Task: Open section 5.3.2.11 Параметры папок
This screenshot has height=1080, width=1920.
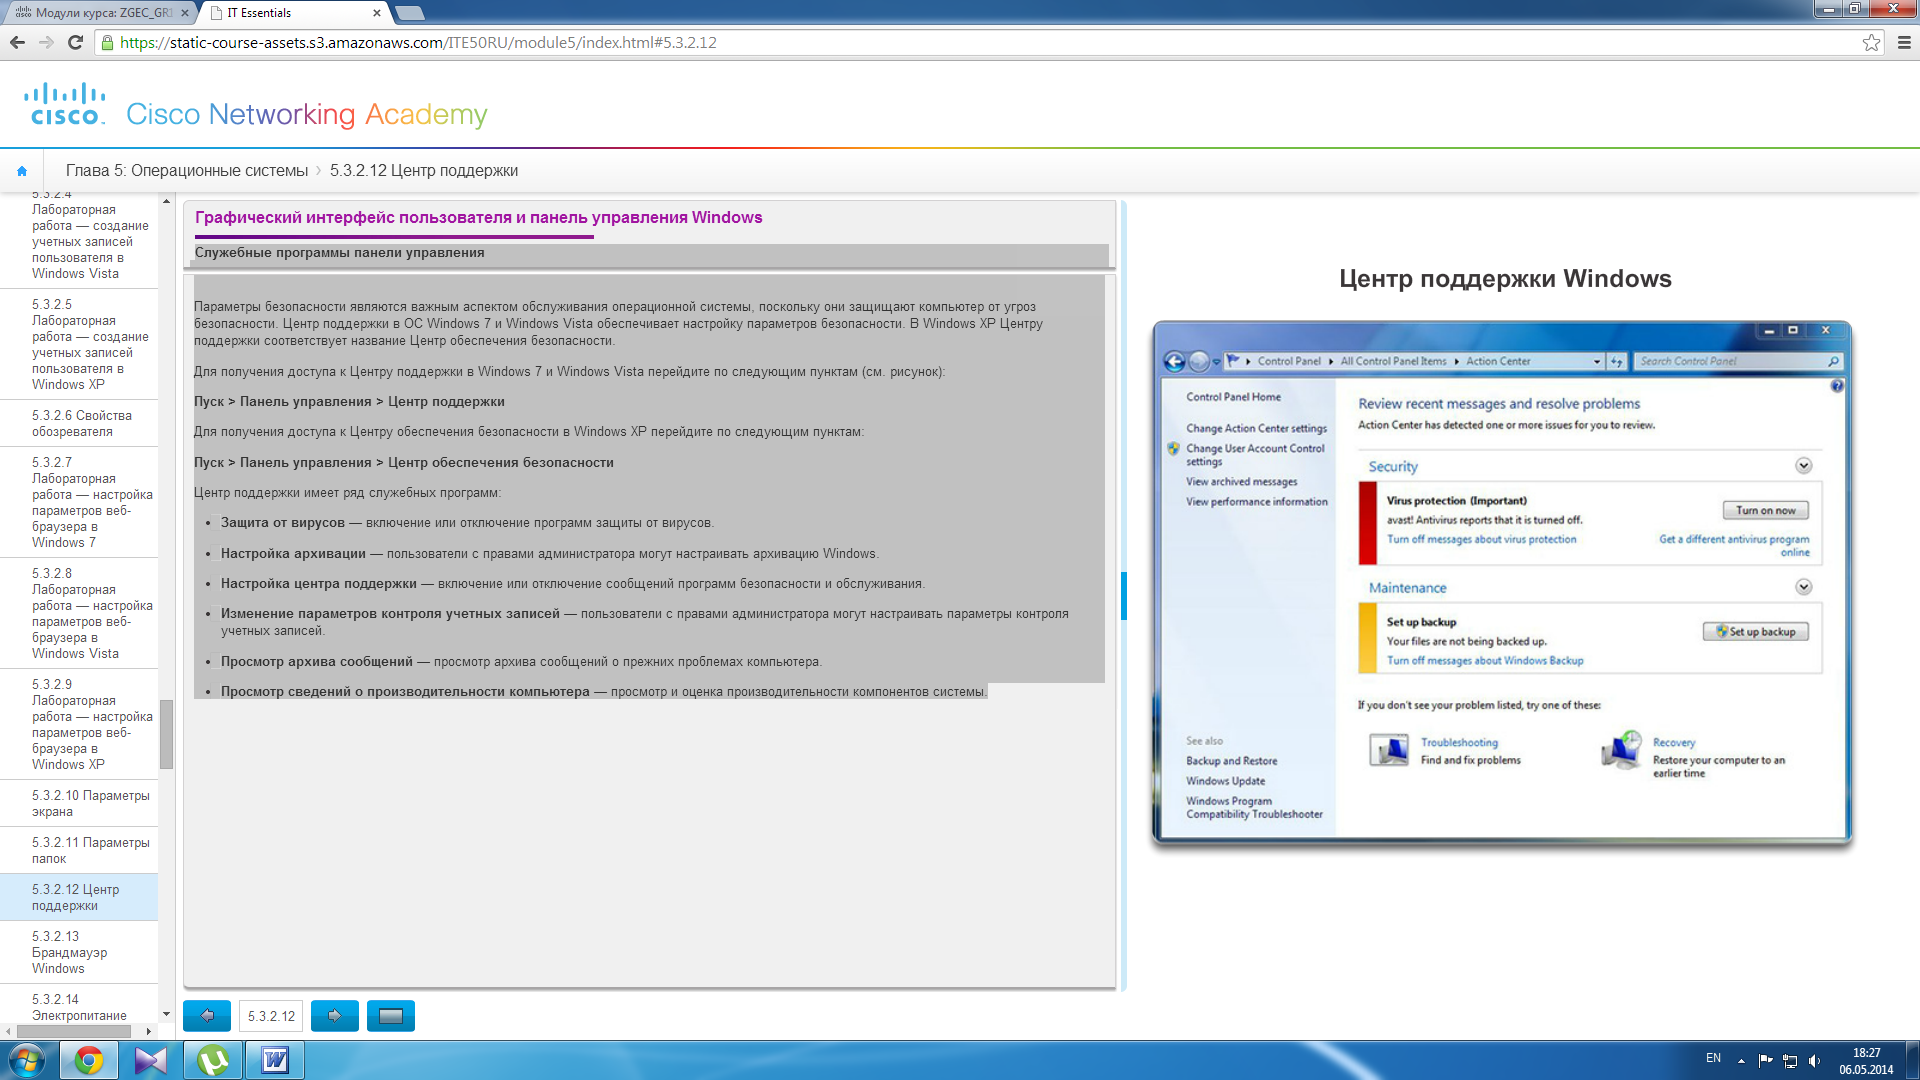Action: click(79, 850)
